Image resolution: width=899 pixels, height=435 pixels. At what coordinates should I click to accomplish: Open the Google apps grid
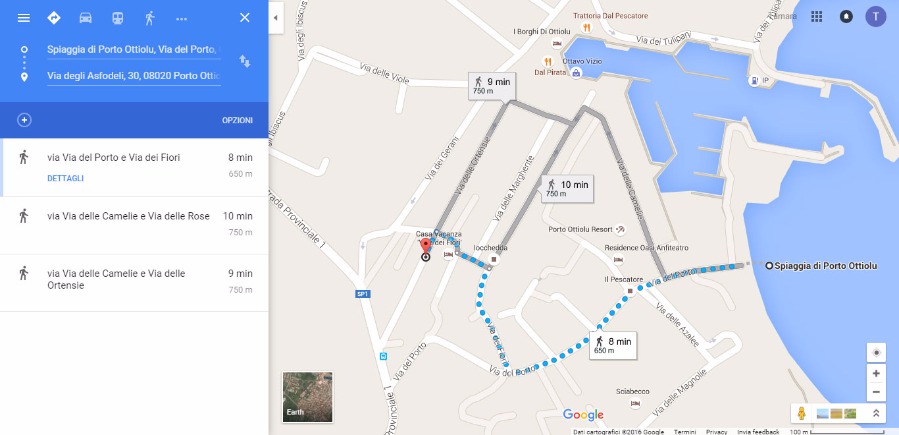(x=816, y=17)
